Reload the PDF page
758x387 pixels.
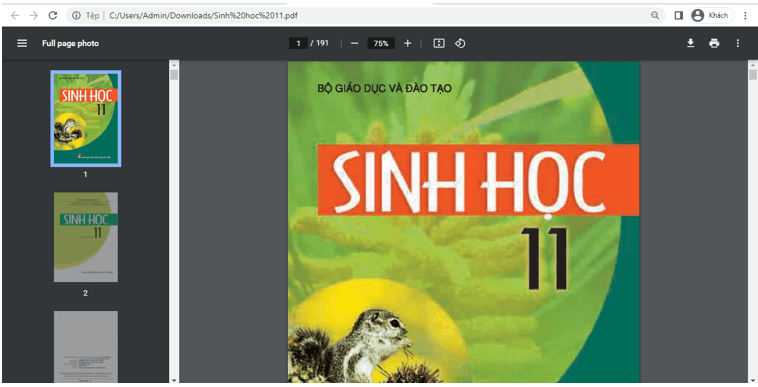tap(53, 15)
